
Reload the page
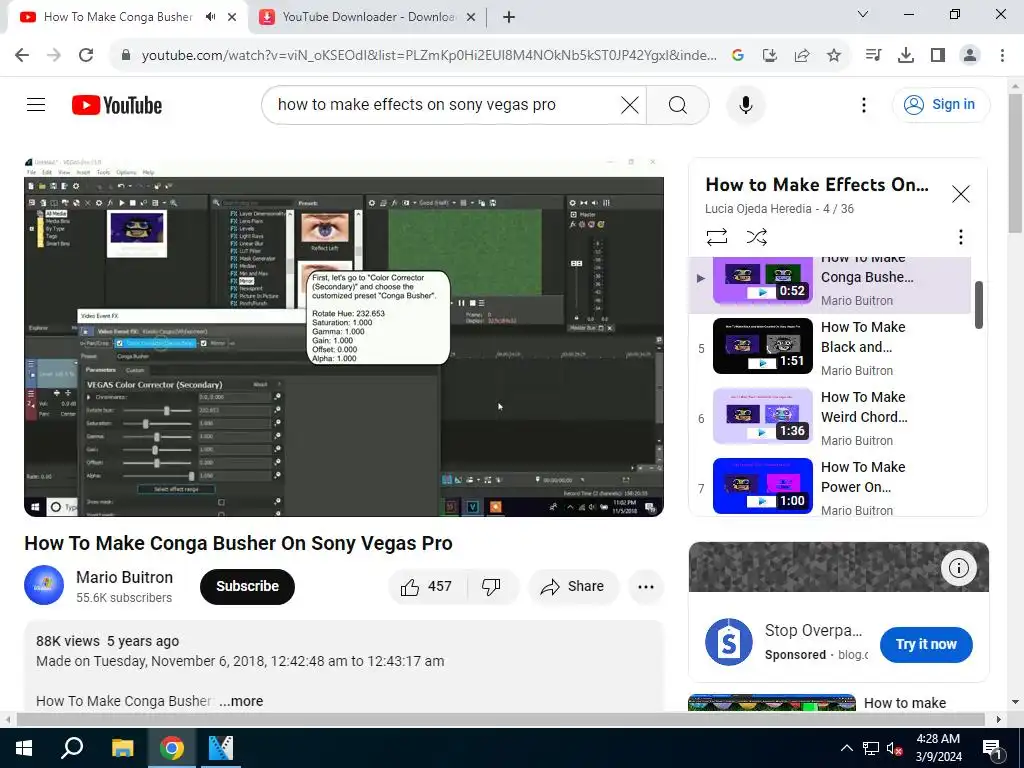click(x=86, y=55)
